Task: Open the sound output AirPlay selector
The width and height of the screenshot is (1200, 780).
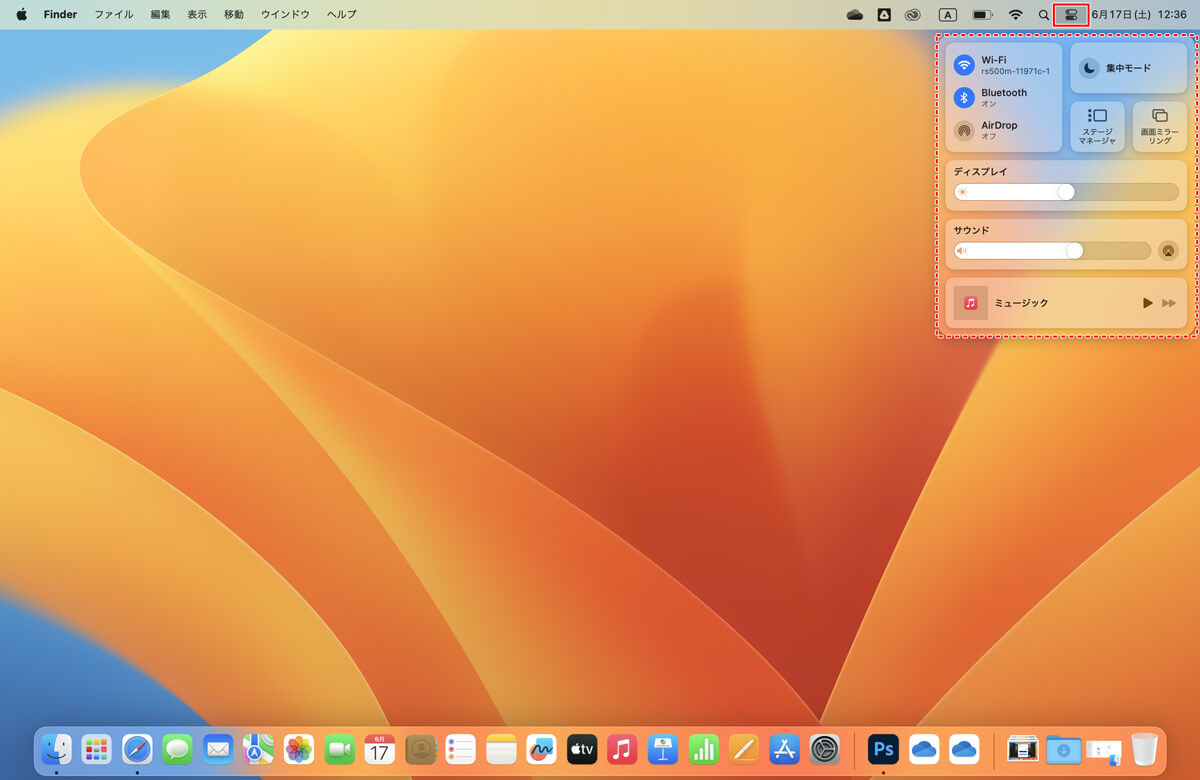Action: click(1167, 251)
